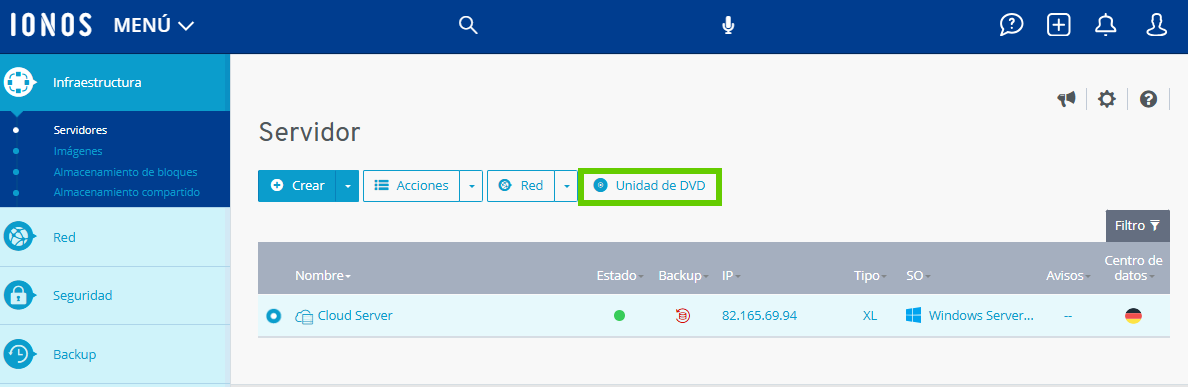Click the Acciones button

[x=411, y=186]
